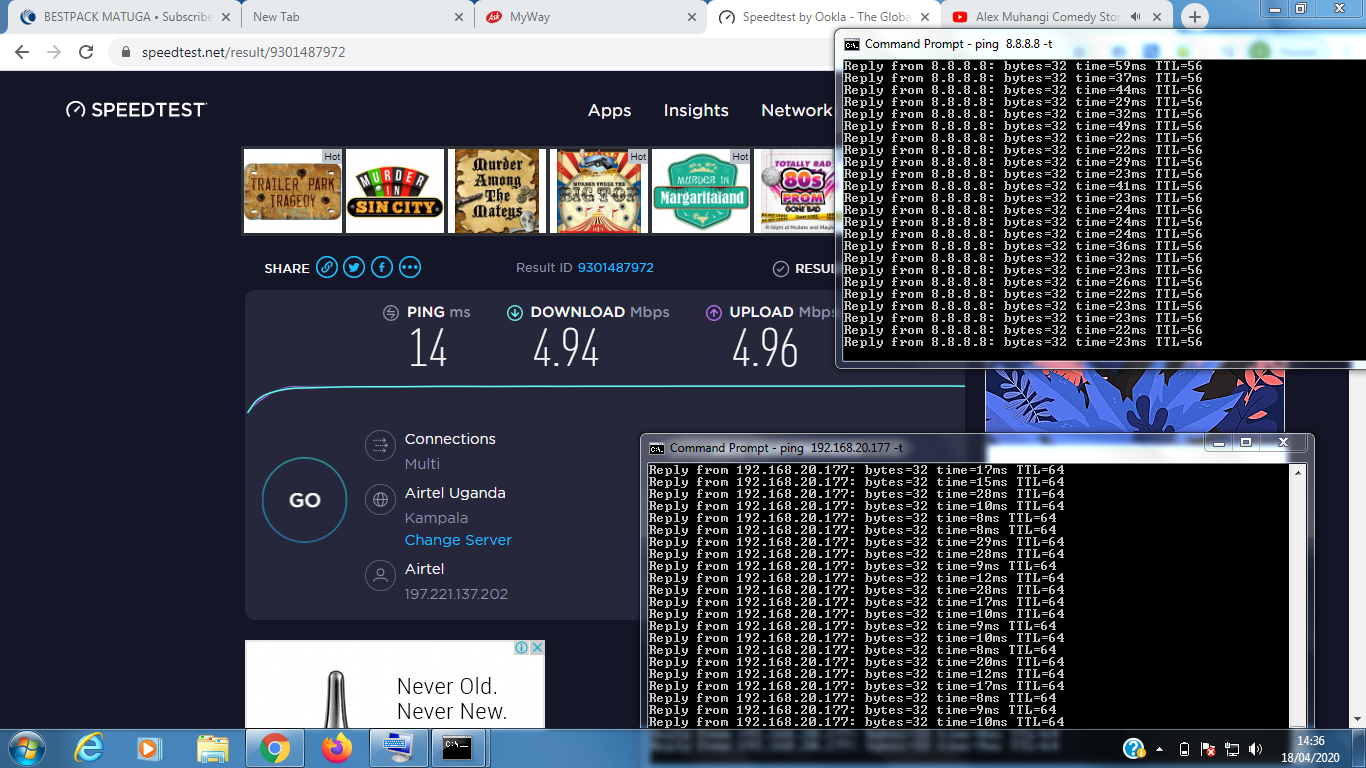Click the Change Server link

click(x=458, y=540)
